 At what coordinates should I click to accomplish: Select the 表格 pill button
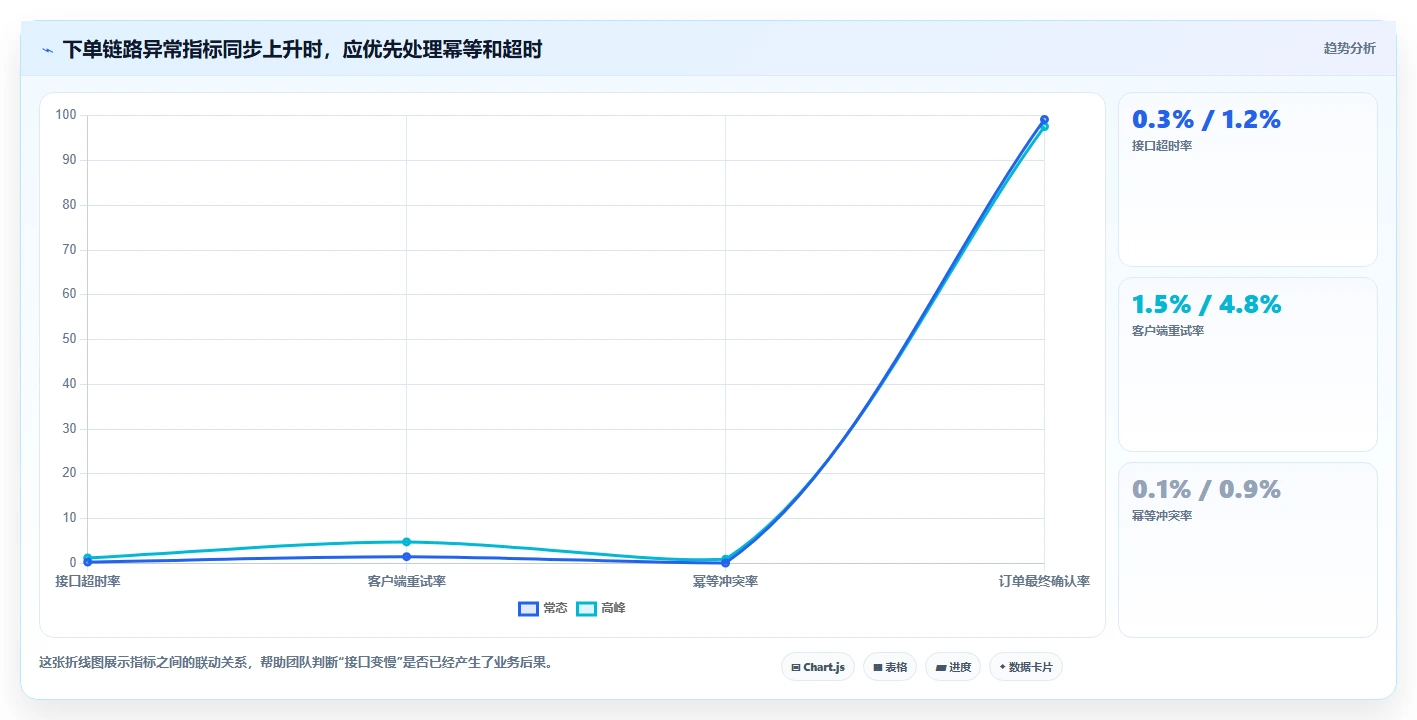[x=889, y=667]
